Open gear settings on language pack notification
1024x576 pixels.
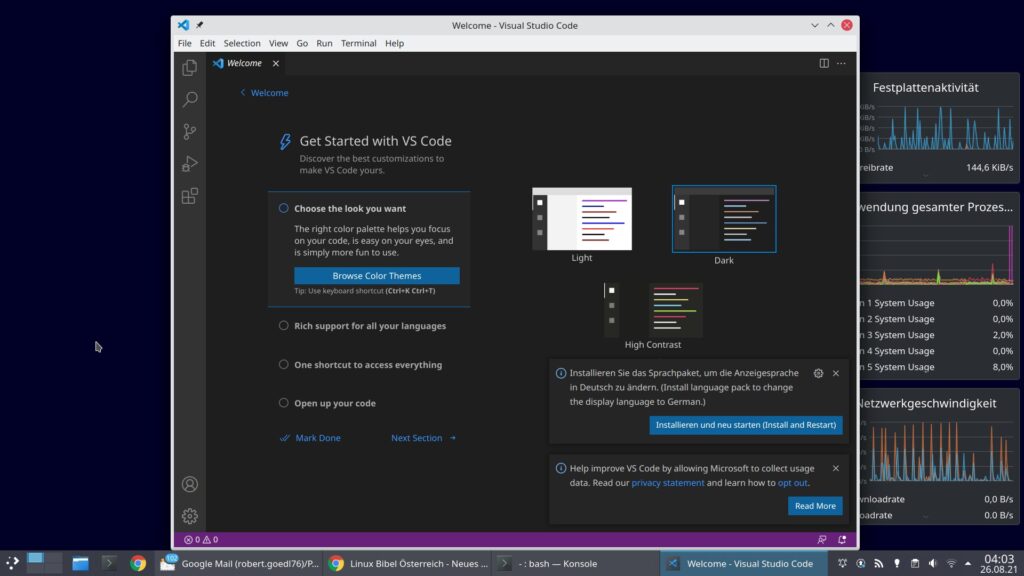pos(818,373)
